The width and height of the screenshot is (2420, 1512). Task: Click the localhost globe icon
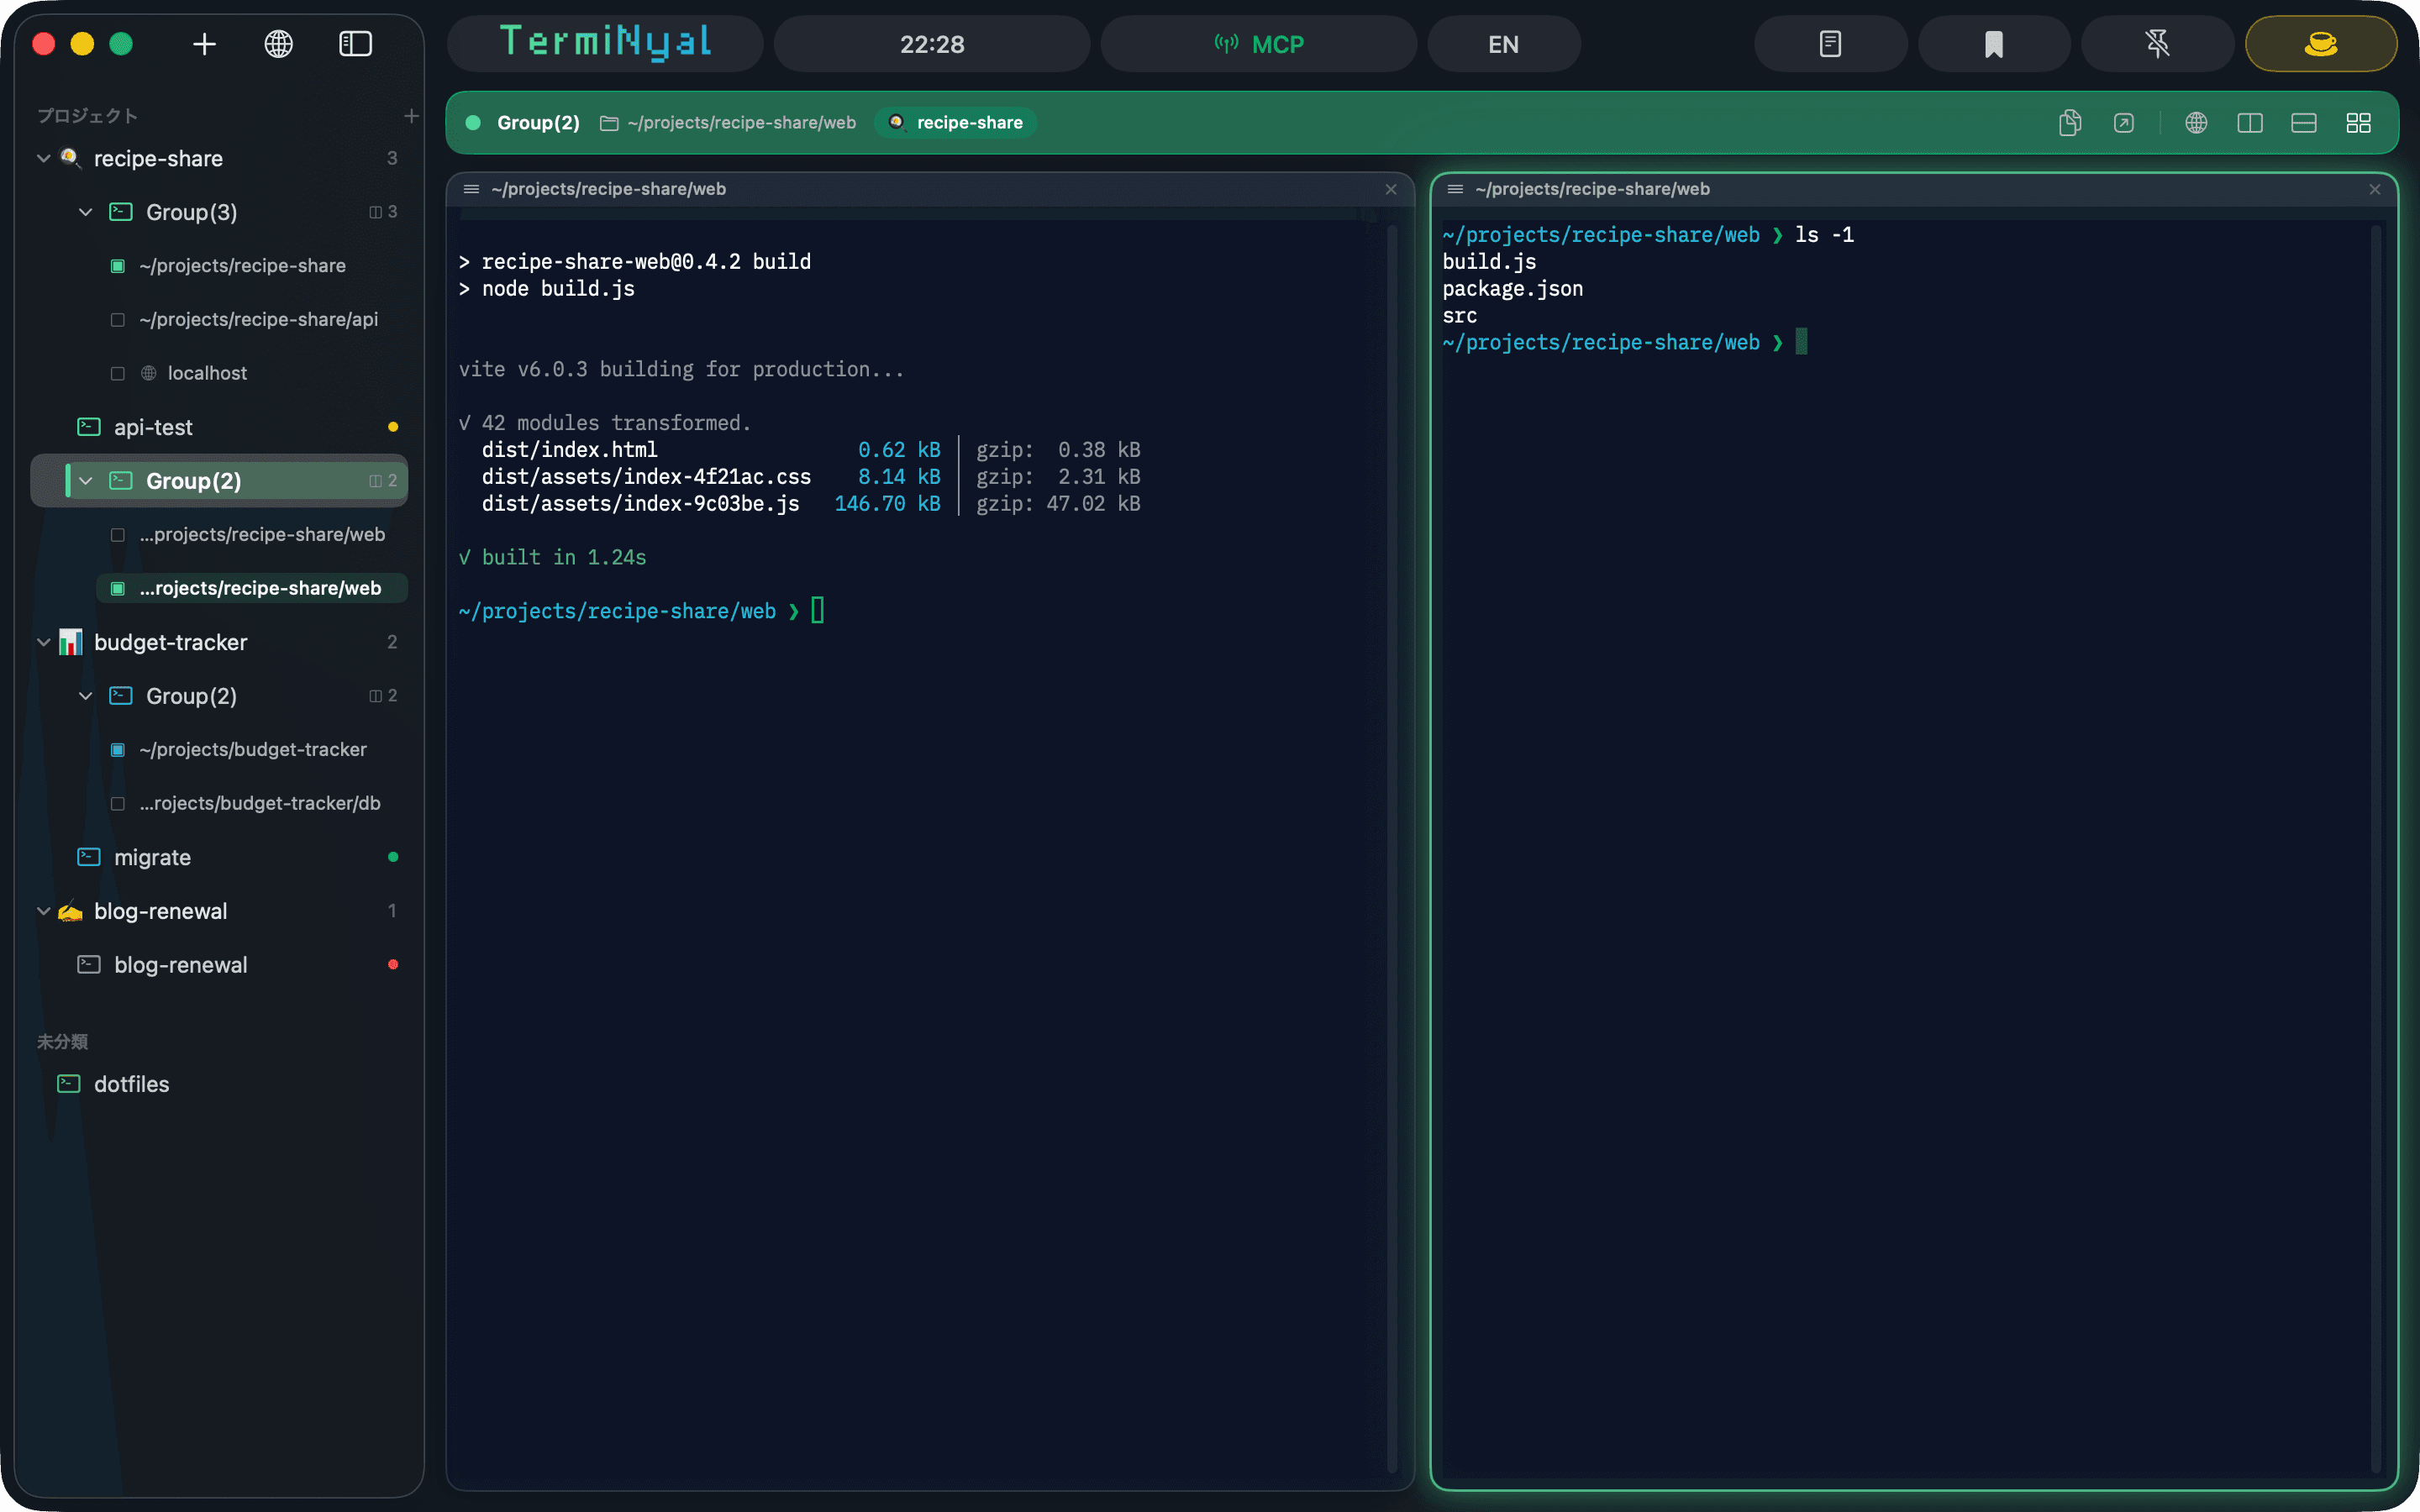coord(149,373)
